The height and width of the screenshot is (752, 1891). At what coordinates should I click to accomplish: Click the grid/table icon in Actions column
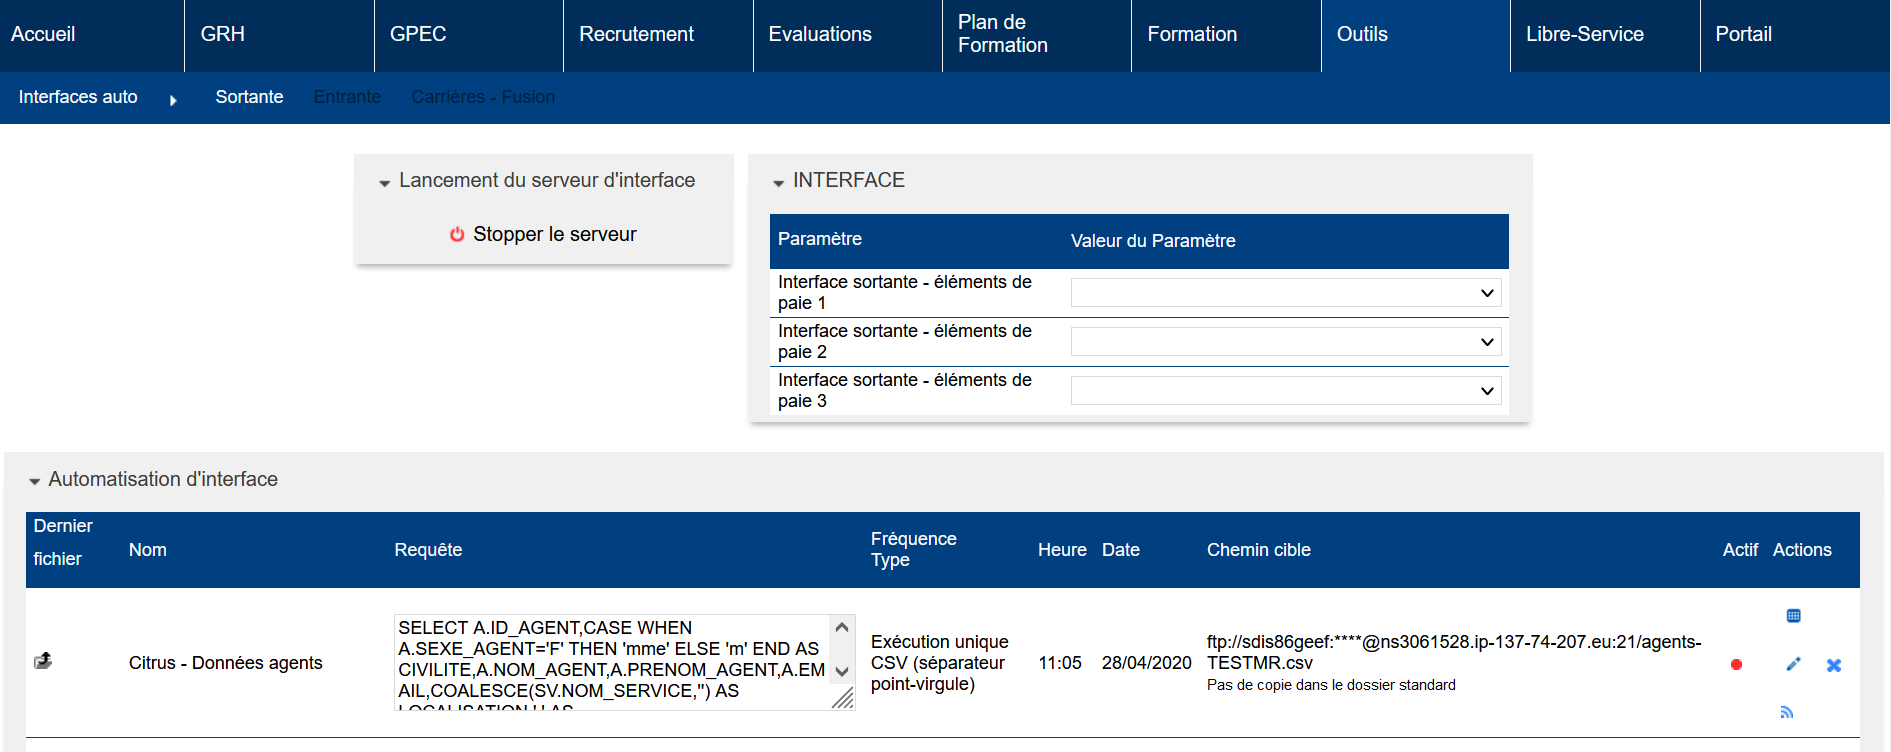[x=1793, y=616]
